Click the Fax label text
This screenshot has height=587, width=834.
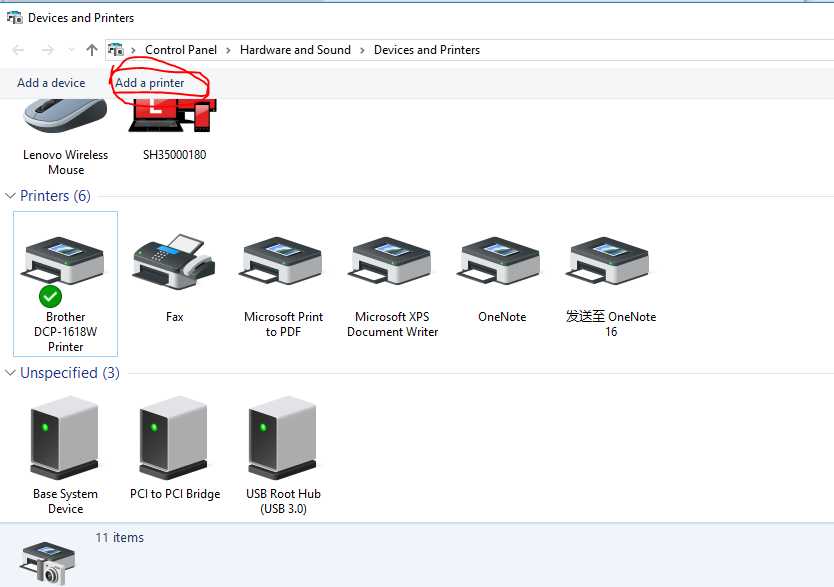[x=174, y=317]
